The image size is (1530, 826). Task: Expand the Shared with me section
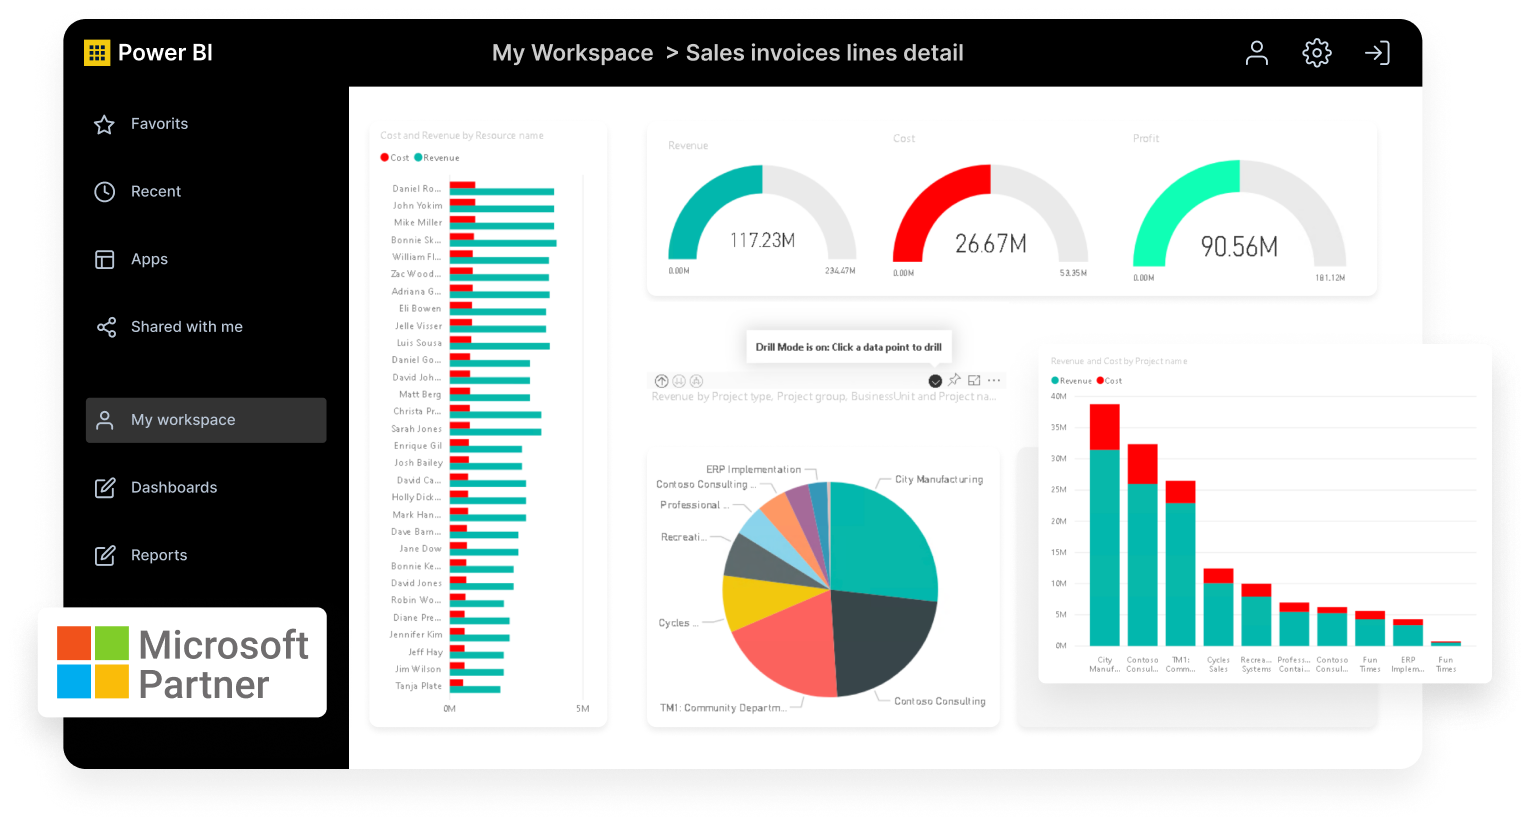tap(186, 326)
